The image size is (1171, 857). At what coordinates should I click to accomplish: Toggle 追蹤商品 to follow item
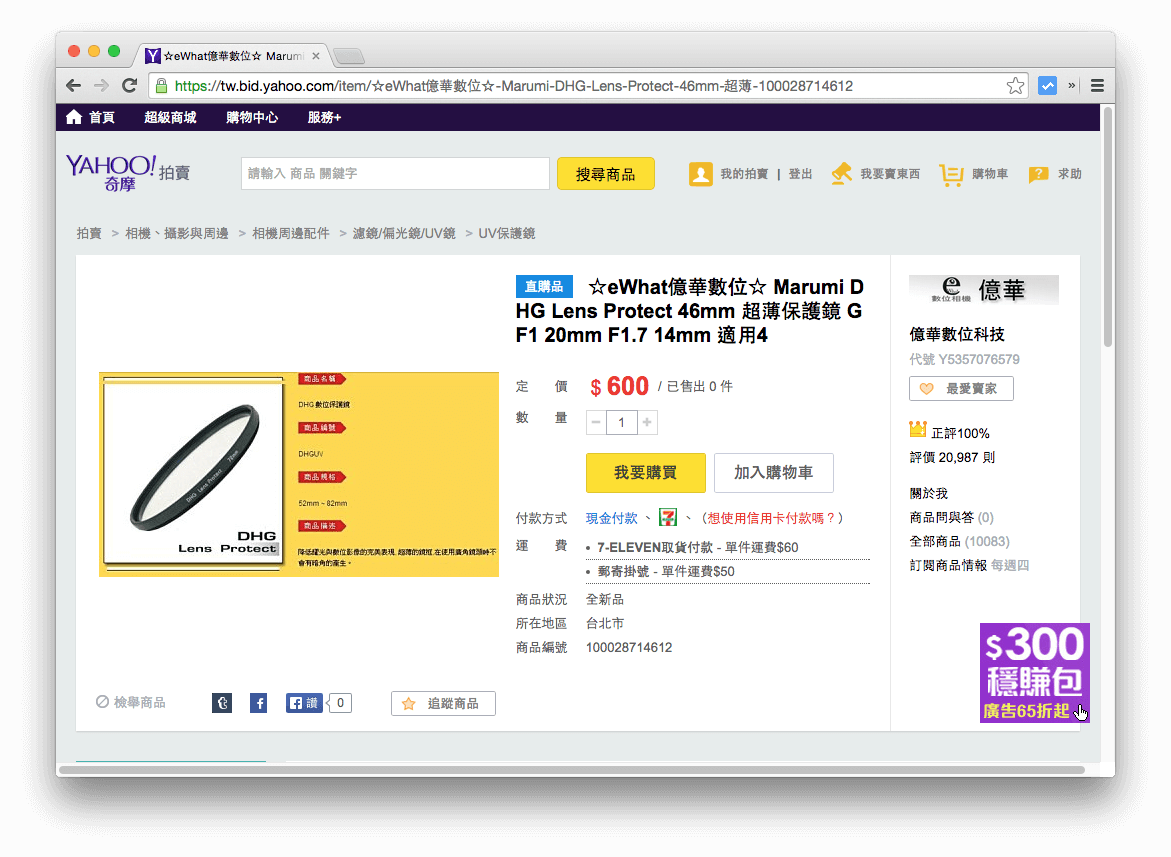click(443, 704)
